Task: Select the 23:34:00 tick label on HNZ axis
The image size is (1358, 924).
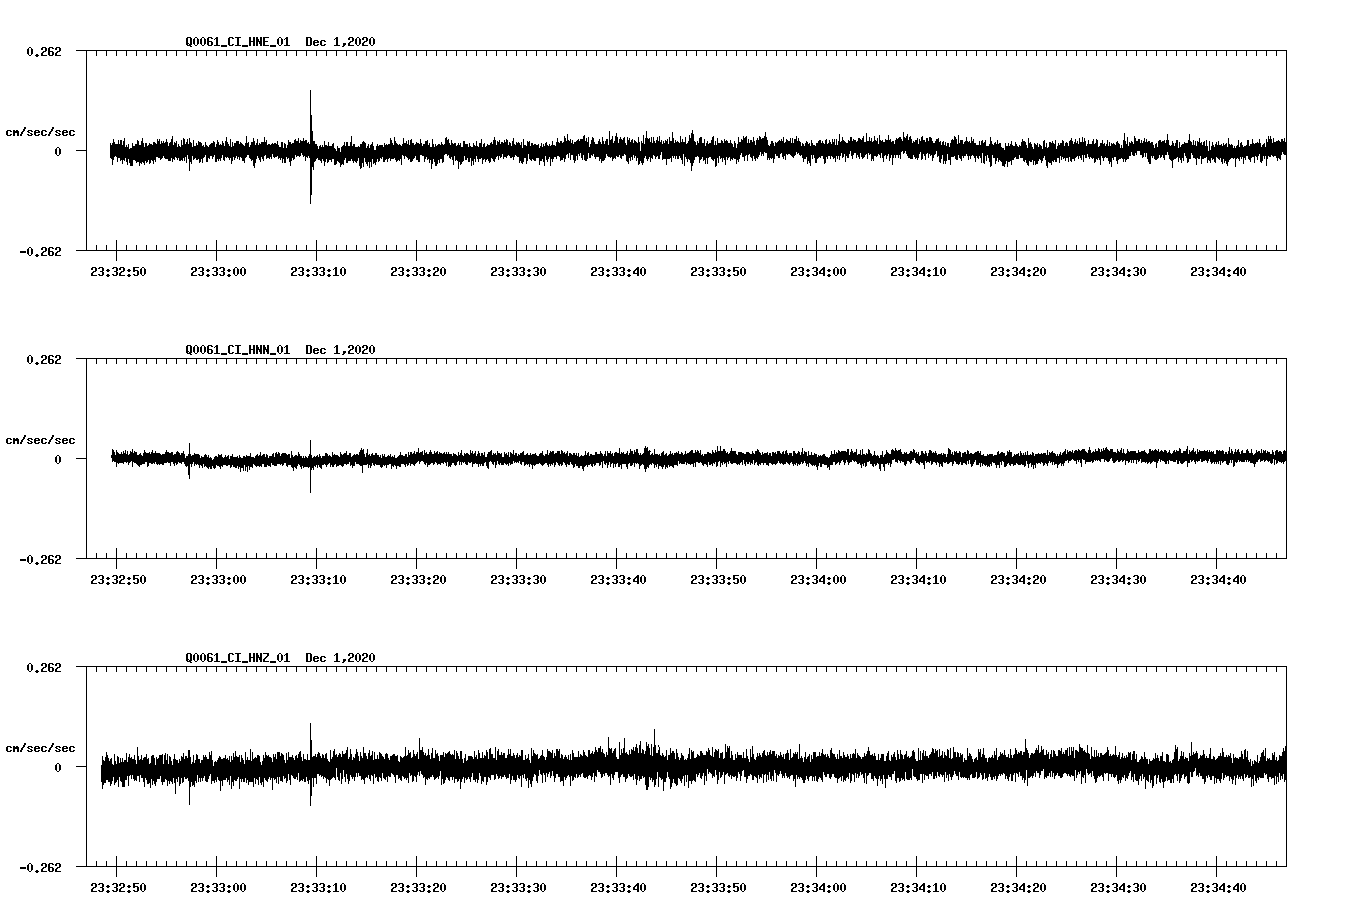Action: [818, 886]
